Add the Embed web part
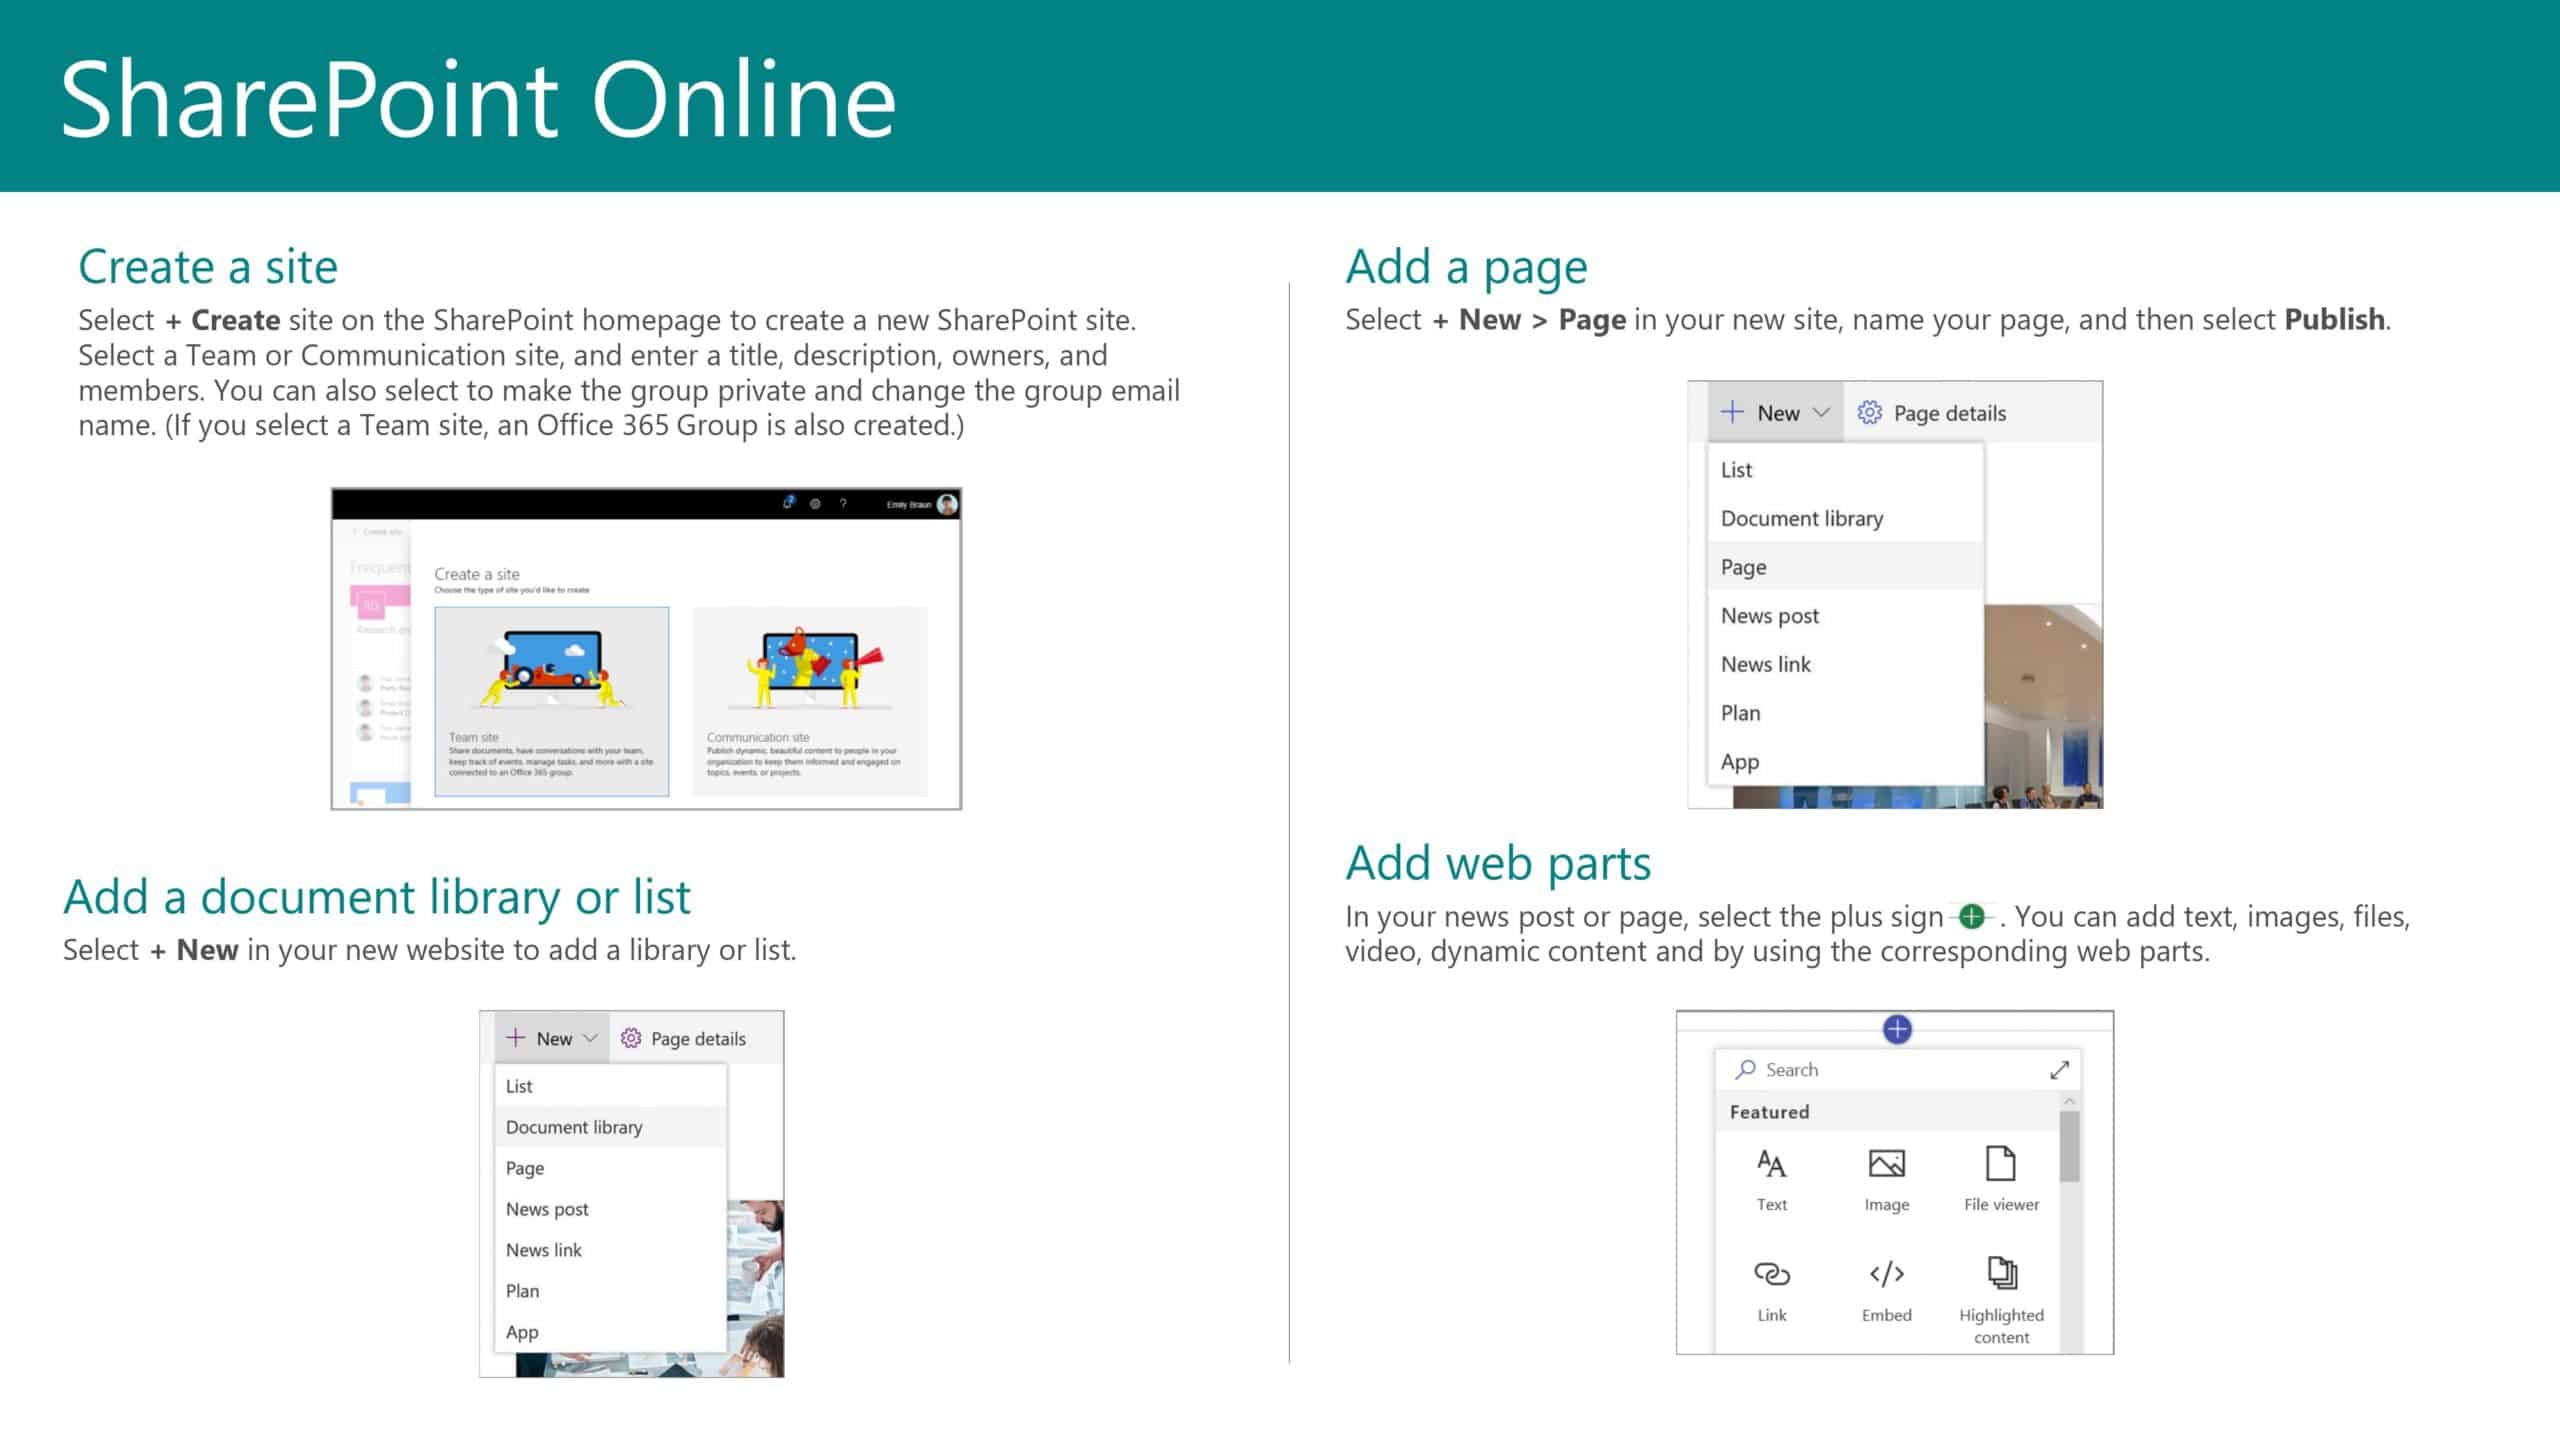This screenshot has height=1440, width=2560. coord(1886,1290)
